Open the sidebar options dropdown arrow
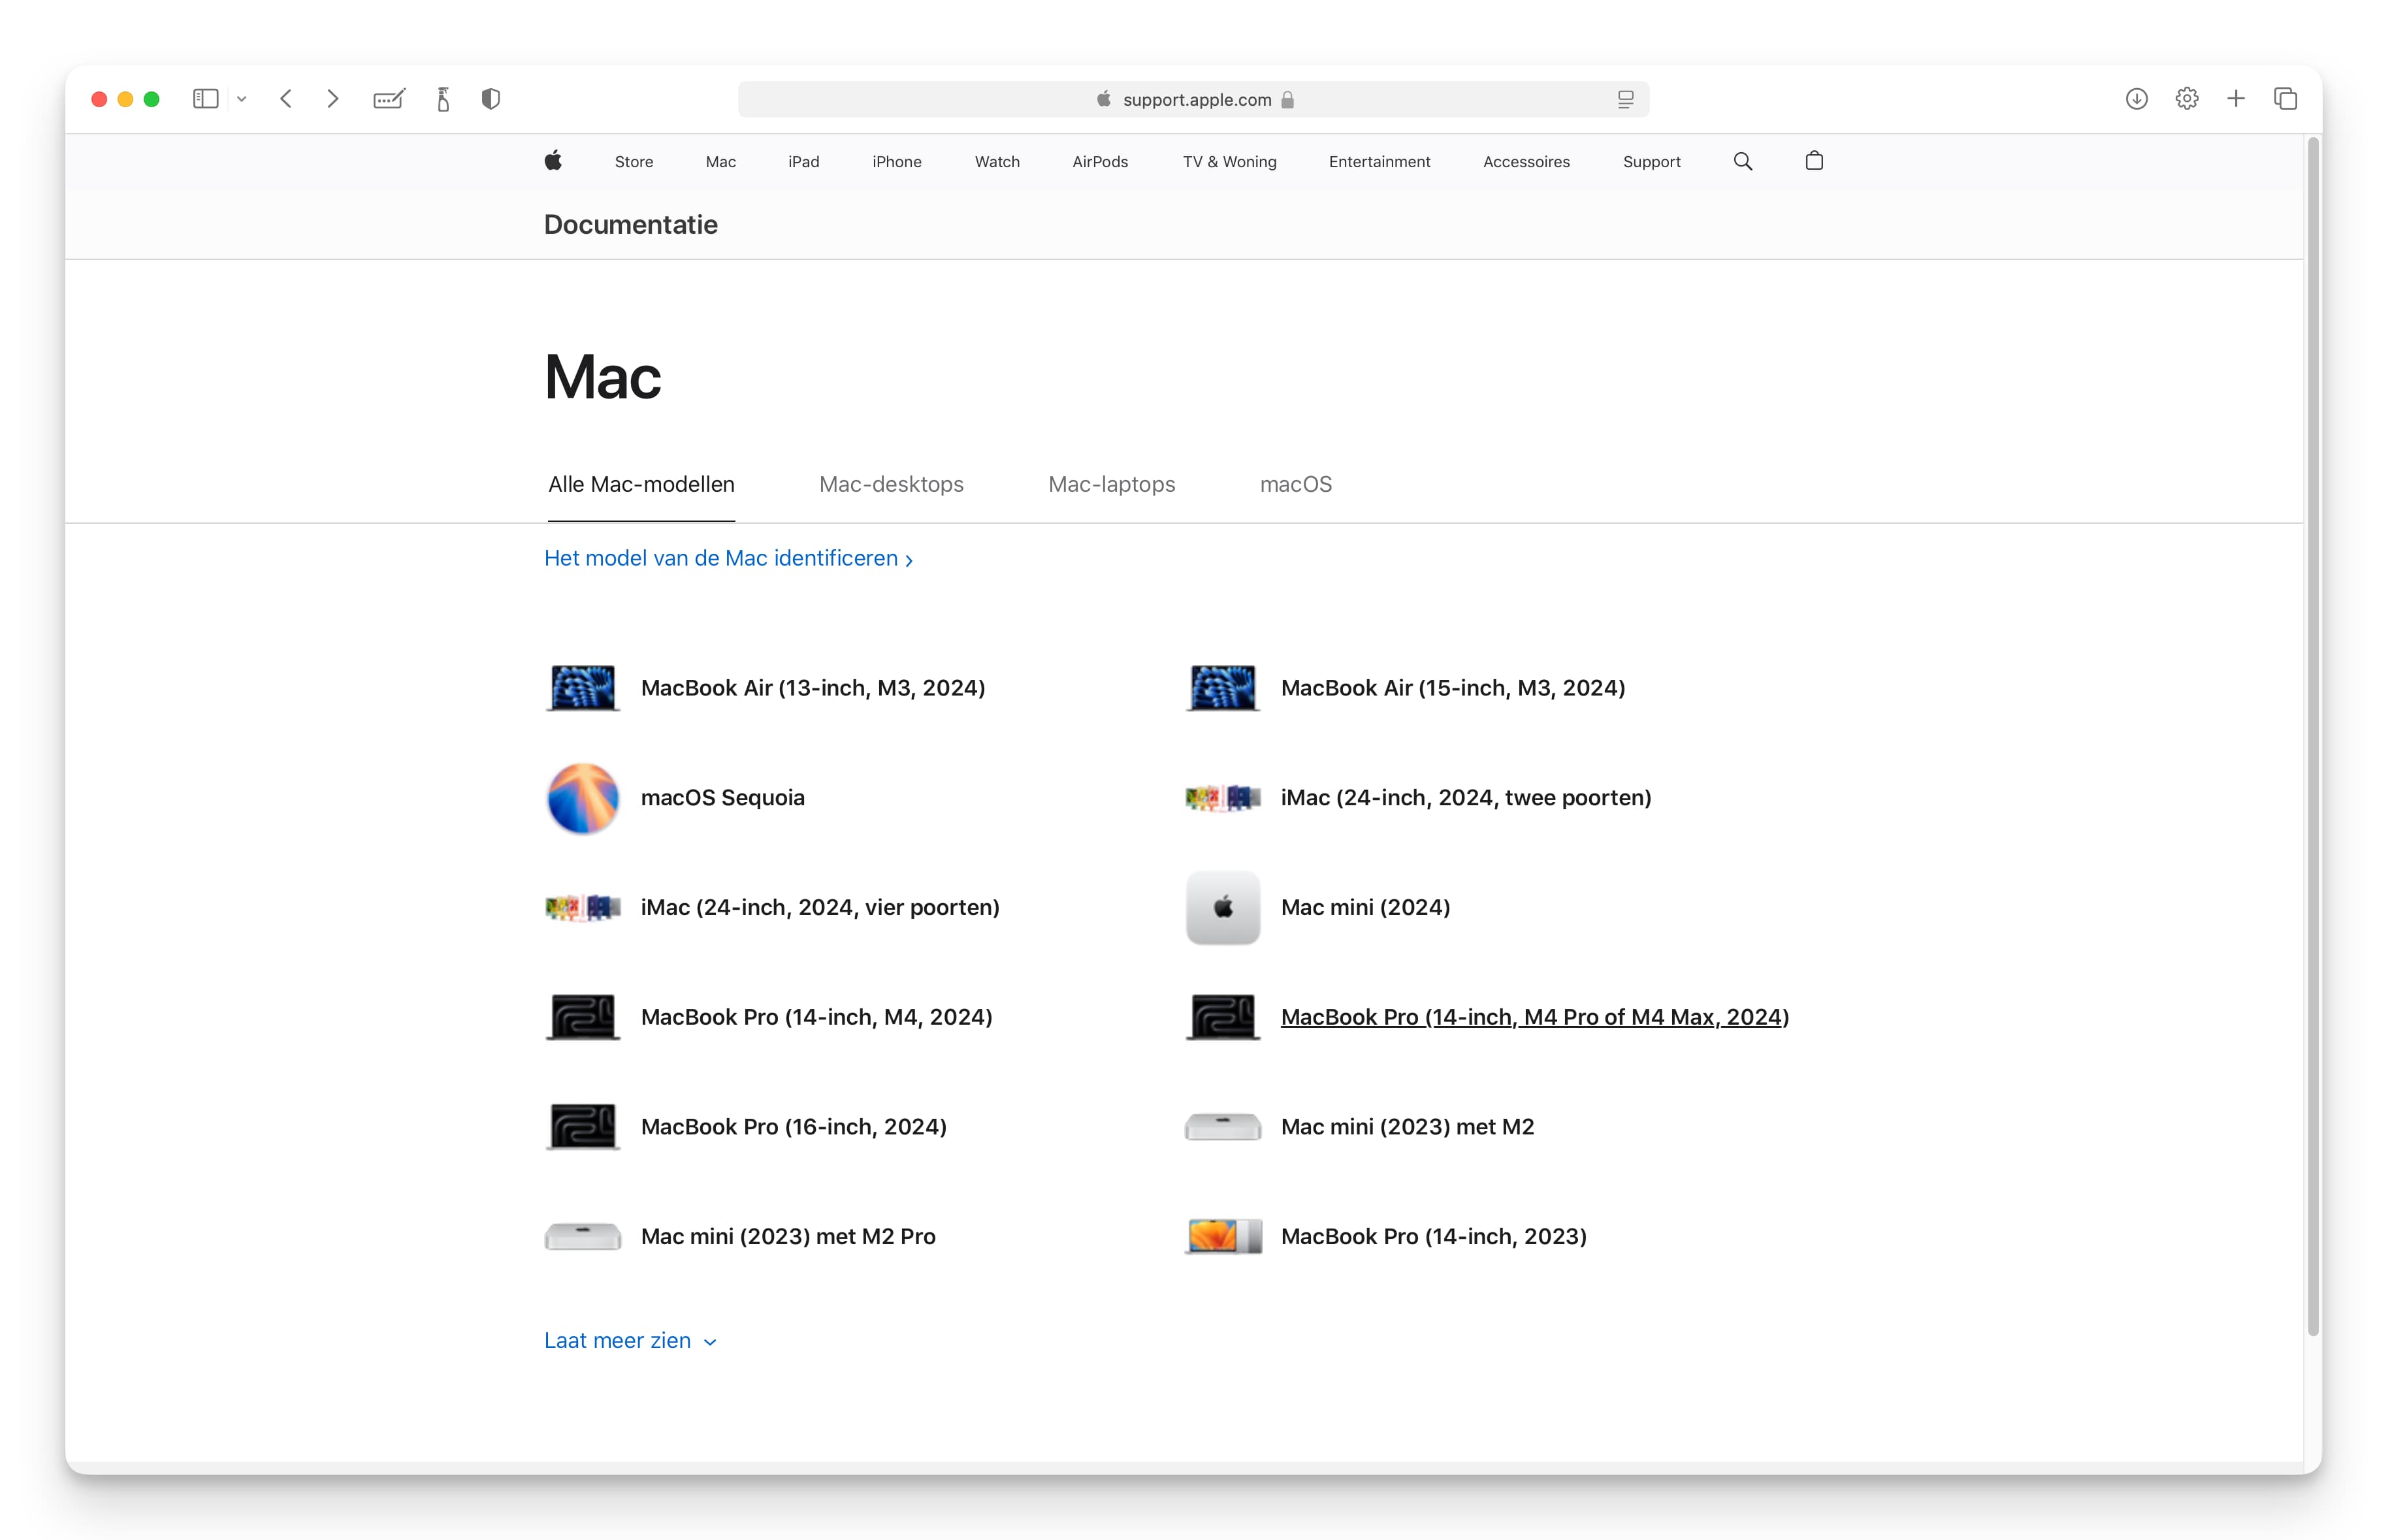 pos(241,99)
